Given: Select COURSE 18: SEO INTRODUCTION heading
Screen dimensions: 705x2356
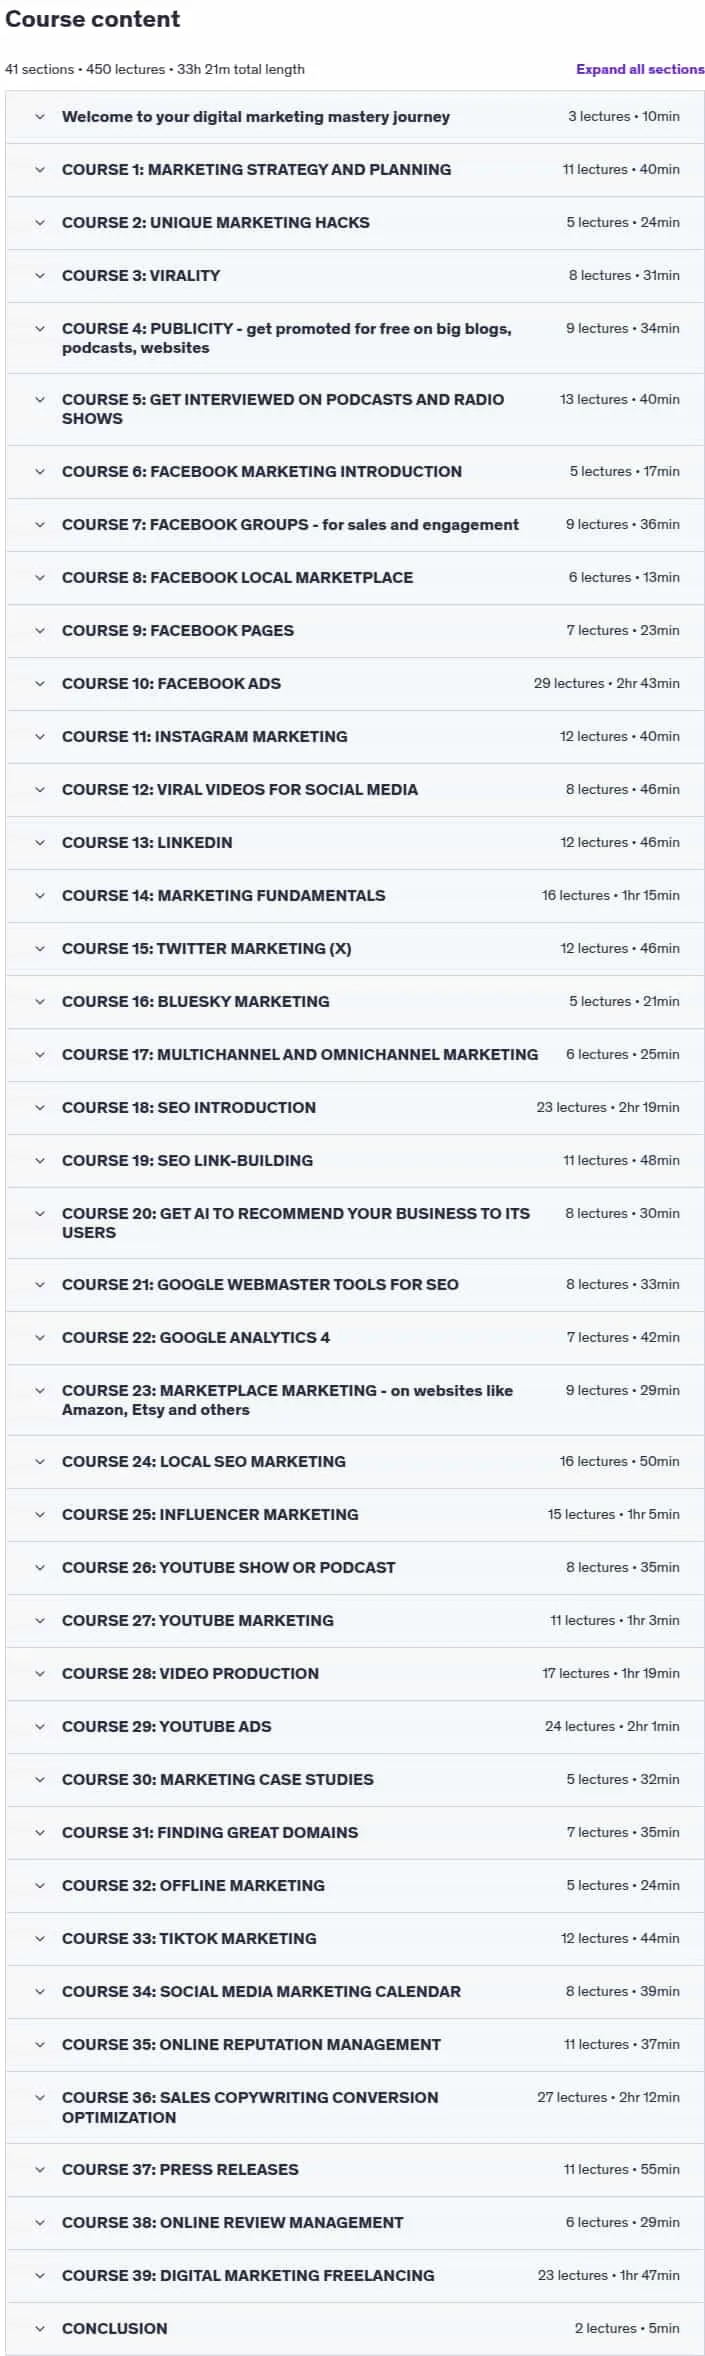Looking at the screenshot, I should (189, 1108).
